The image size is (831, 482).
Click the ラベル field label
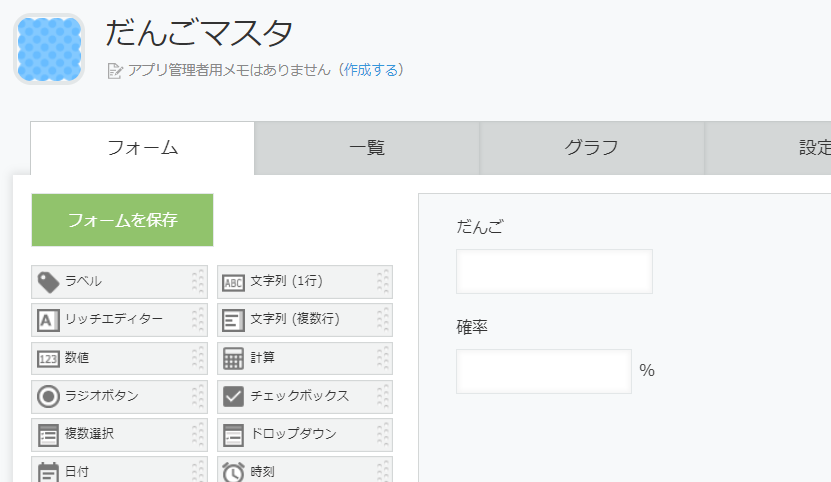tap(83, 281)
